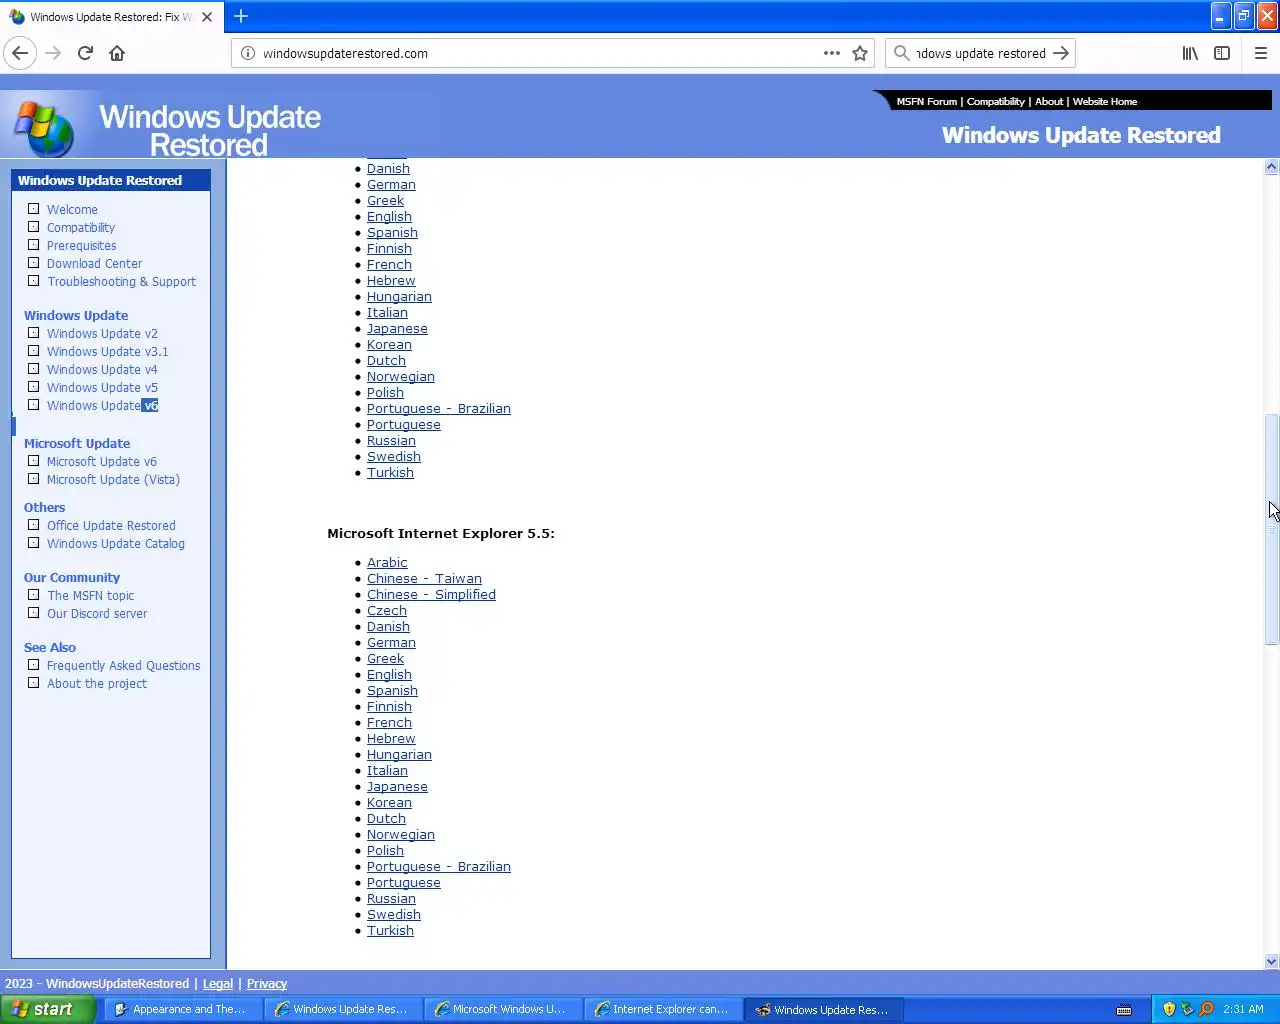The image size is (1280, 1024).
Task: Open the Library bookmarks icon
Action: click(x=1190, y=53)
